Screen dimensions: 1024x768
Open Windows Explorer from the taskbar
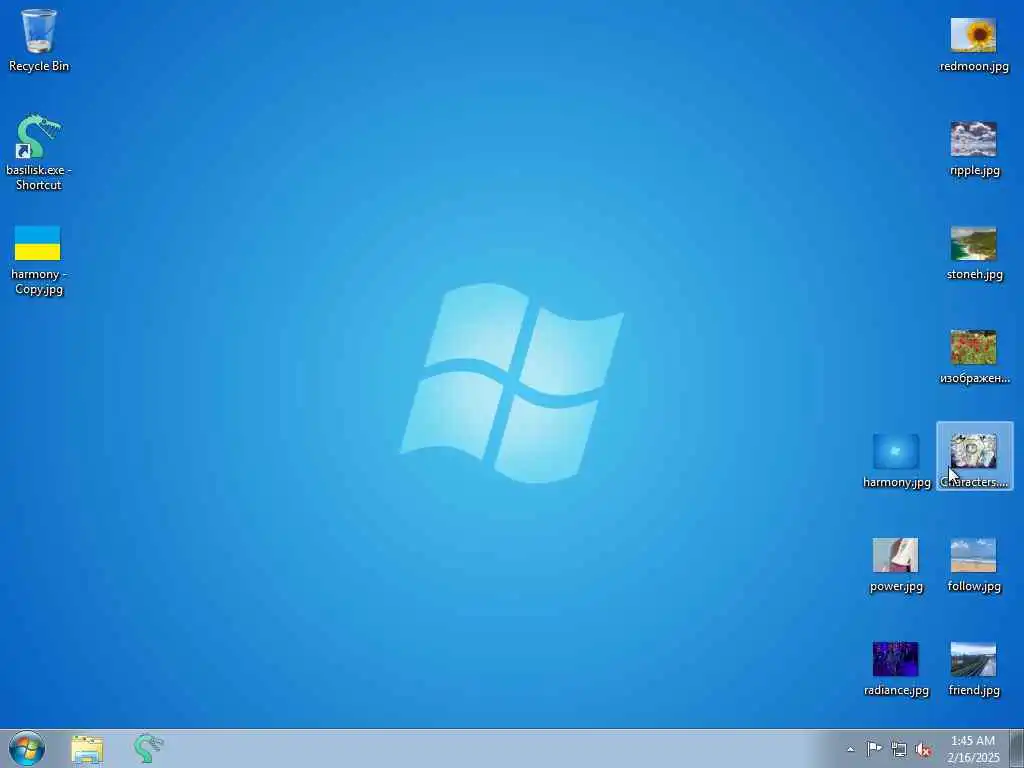[87, 749]
